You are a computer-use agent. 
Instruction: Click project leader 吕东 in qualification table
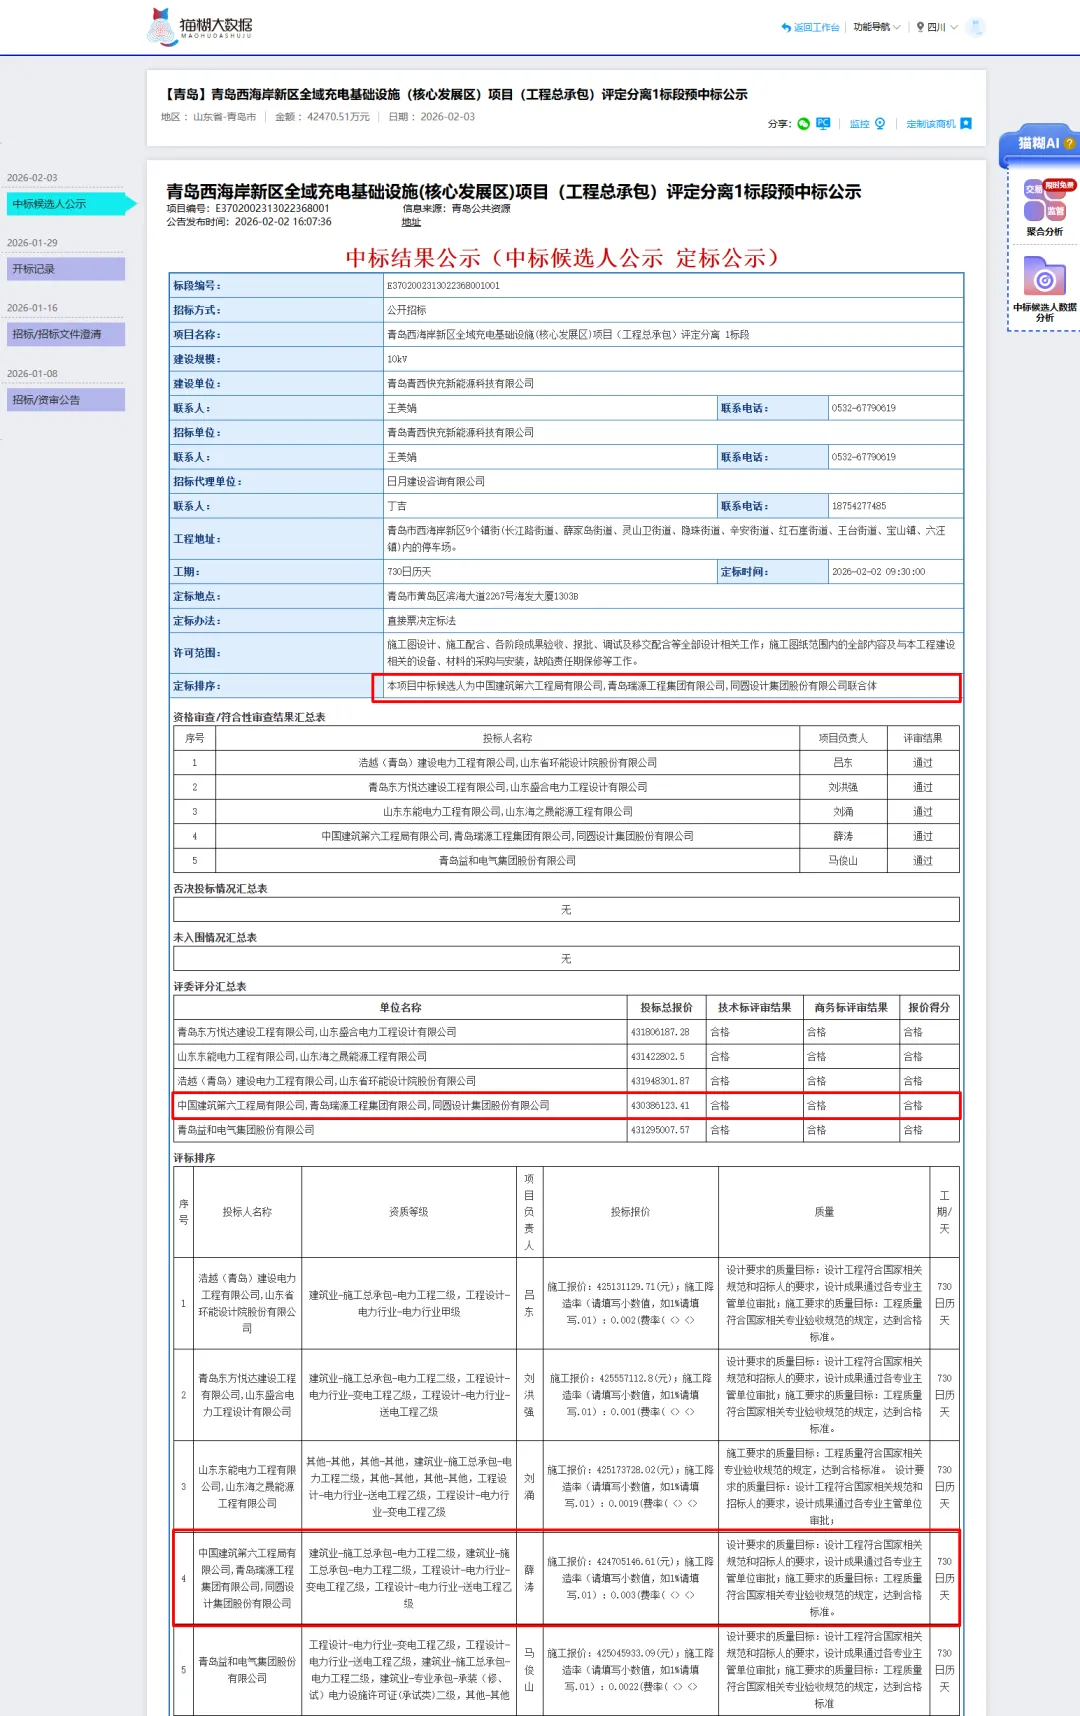tap(843, 763)
